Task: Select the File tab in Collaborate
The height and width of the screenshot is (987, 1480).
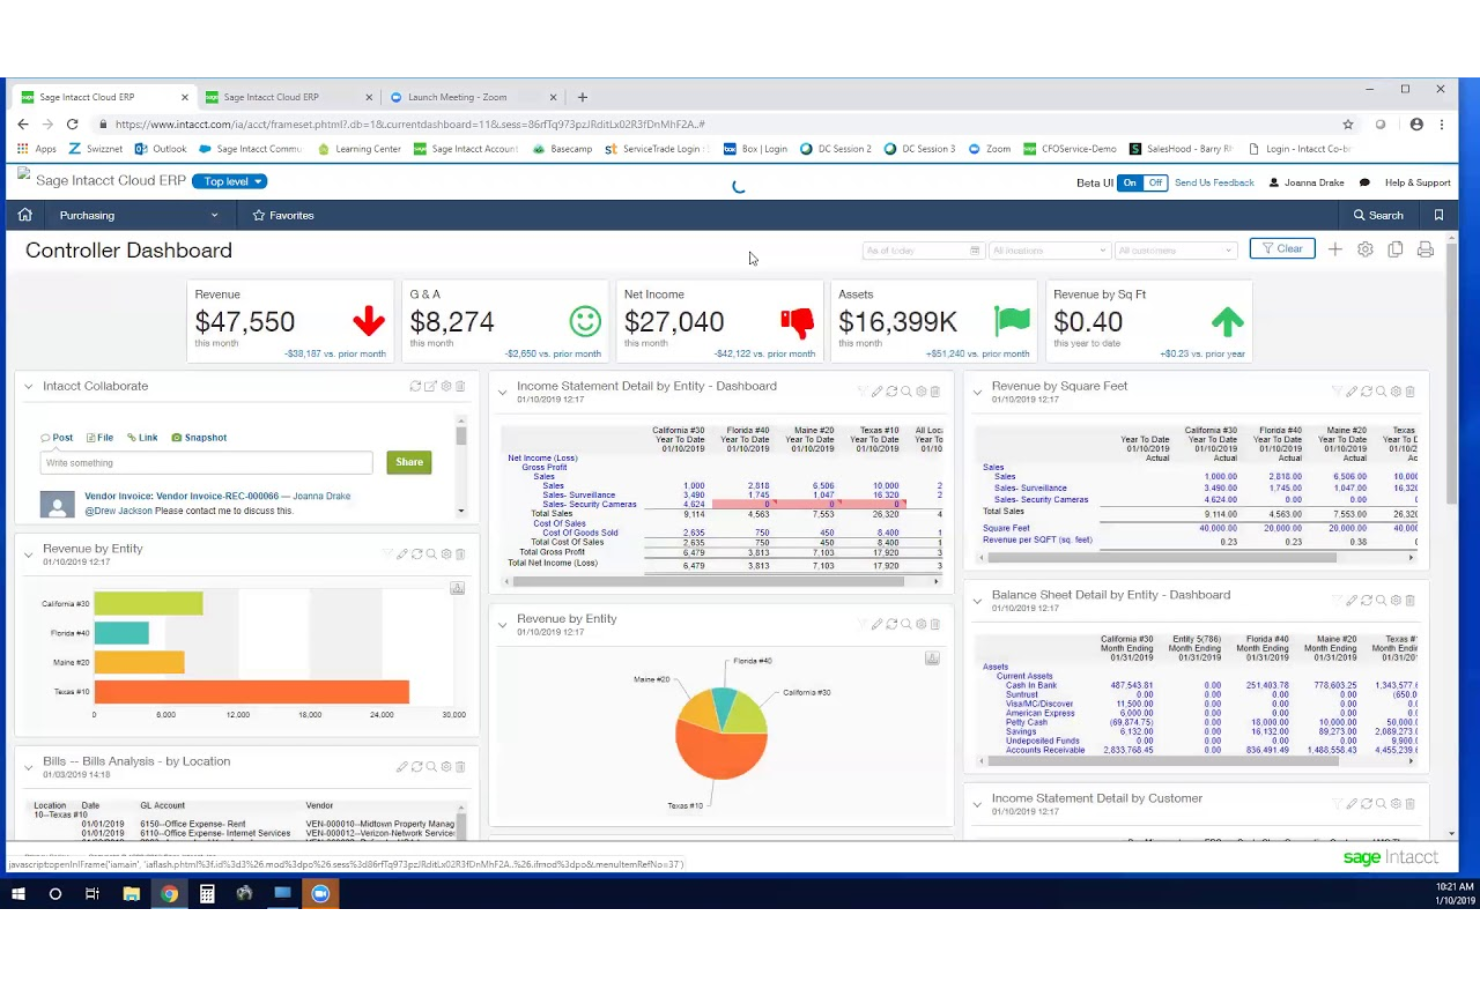Action: tap(99, 438)
